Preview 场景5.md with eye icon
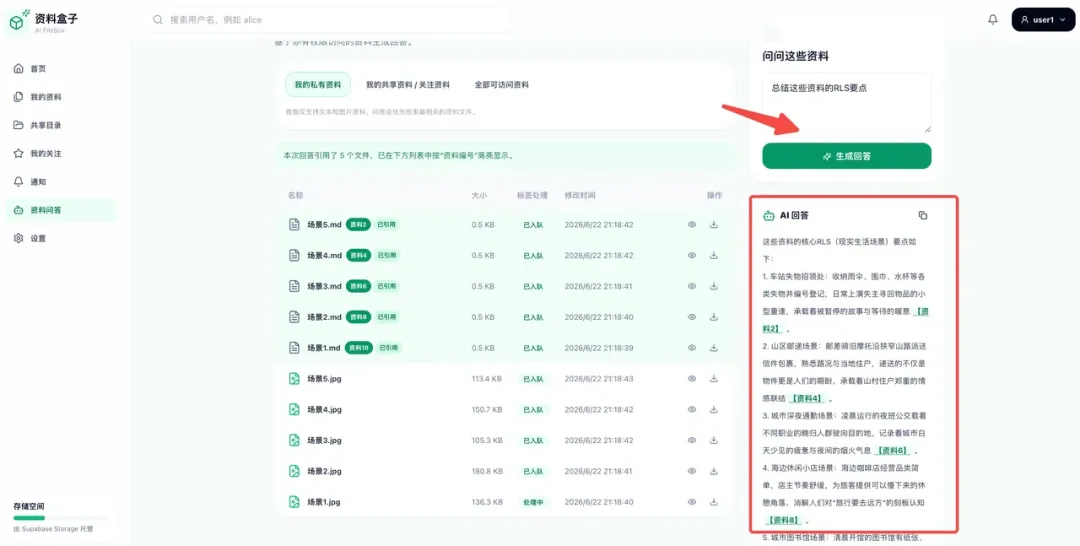 (x=692, y=224)
